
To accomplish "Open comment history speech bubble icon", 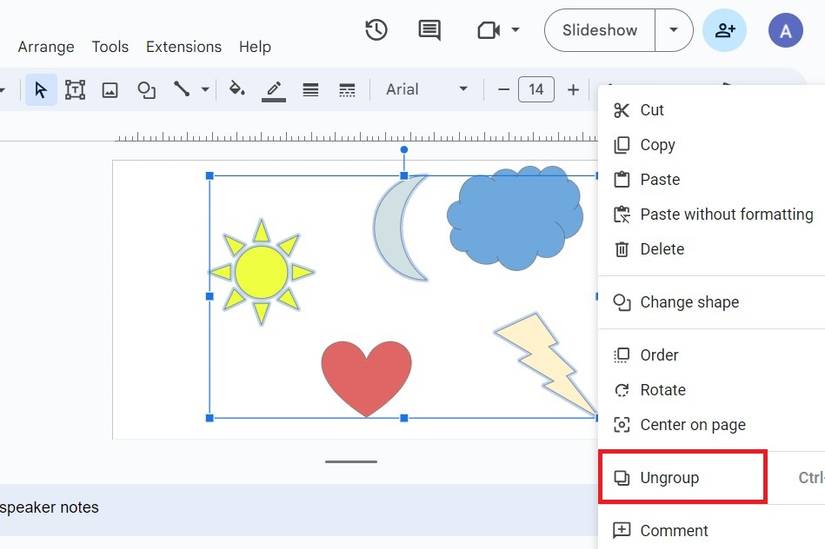I will (x=429, y=30).
